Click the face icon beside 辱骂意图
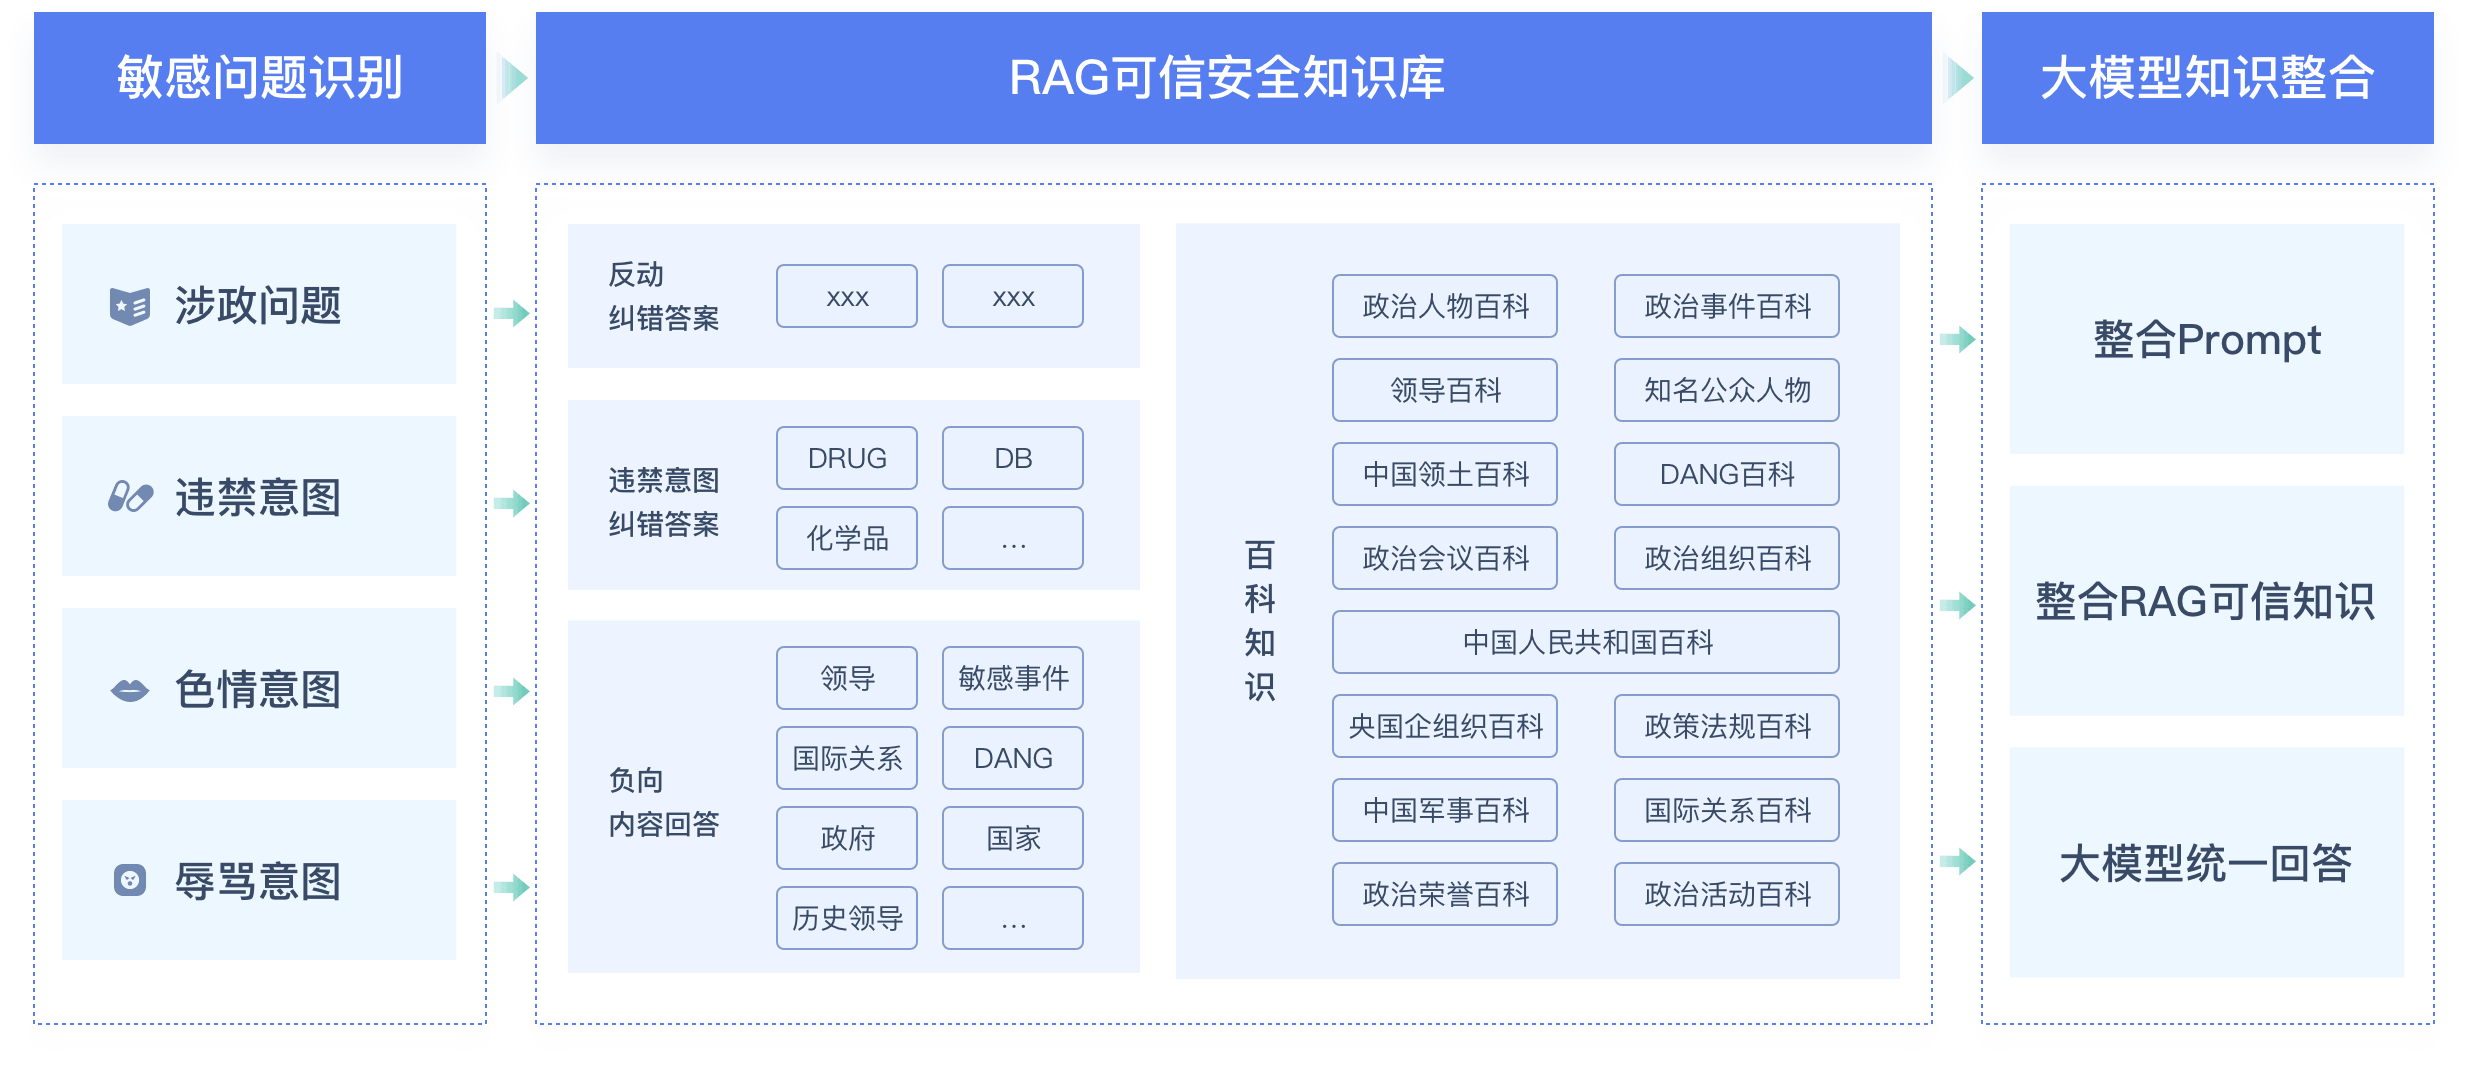The image size is (2468, 1078). (130, 880)
